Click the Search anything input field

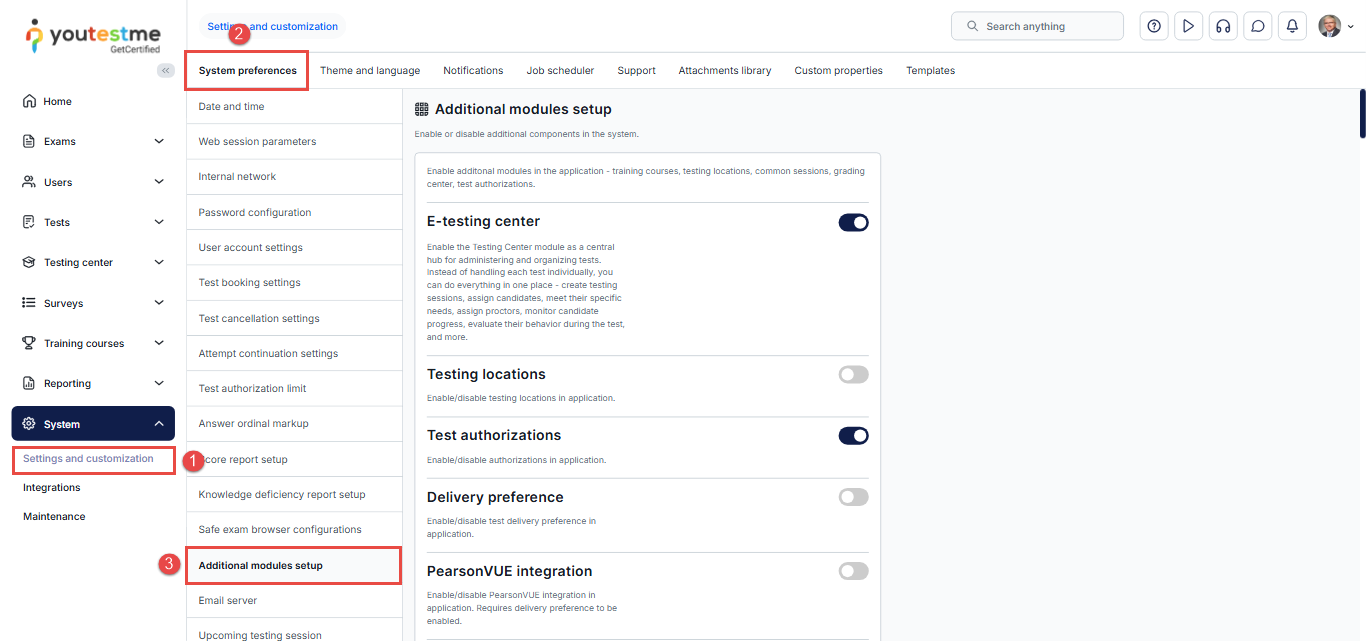tap(1037, 26)
